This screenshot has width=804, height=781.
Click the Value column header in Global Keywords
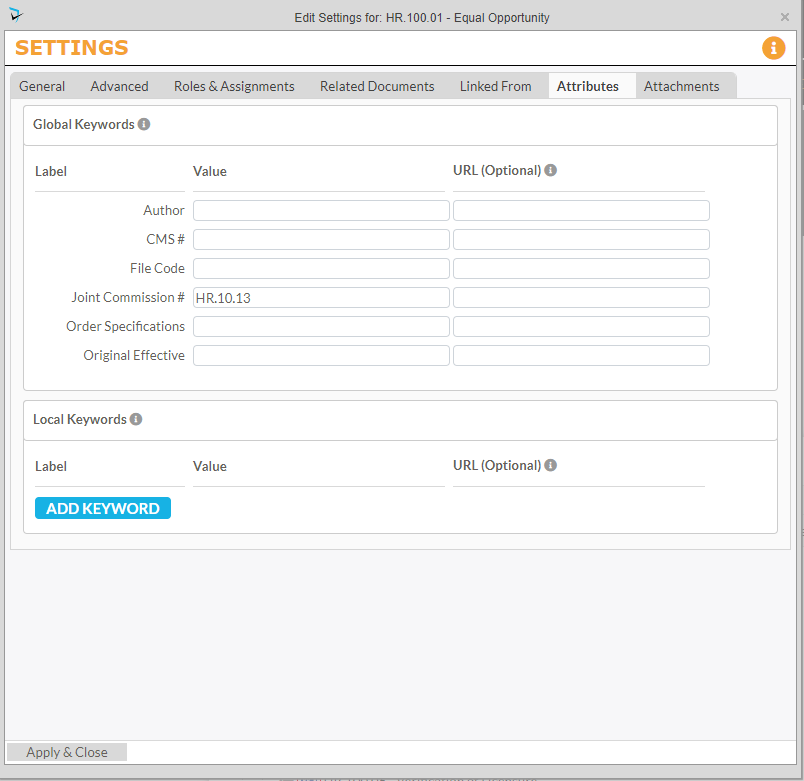click(x=210, y=171)
